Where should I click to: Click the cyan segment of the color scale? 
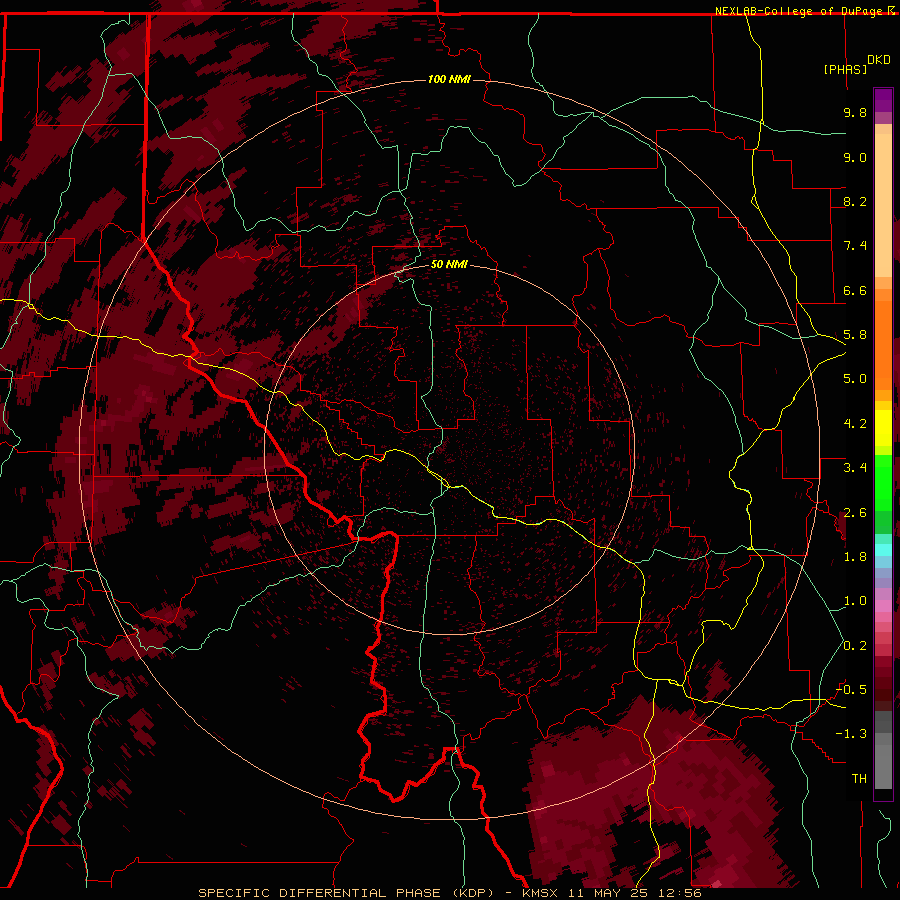point(883,550)
